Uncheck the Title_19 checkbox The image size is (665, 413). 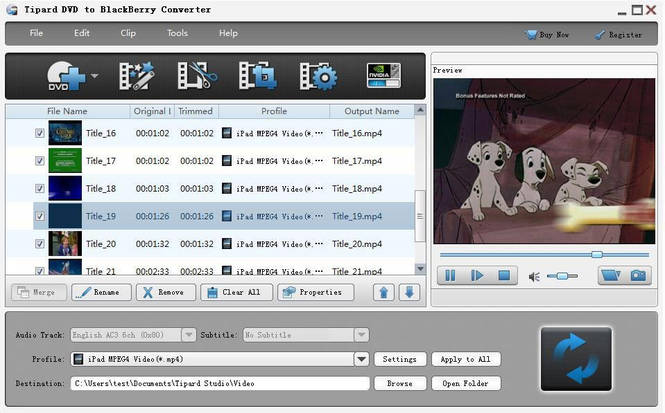39,216
